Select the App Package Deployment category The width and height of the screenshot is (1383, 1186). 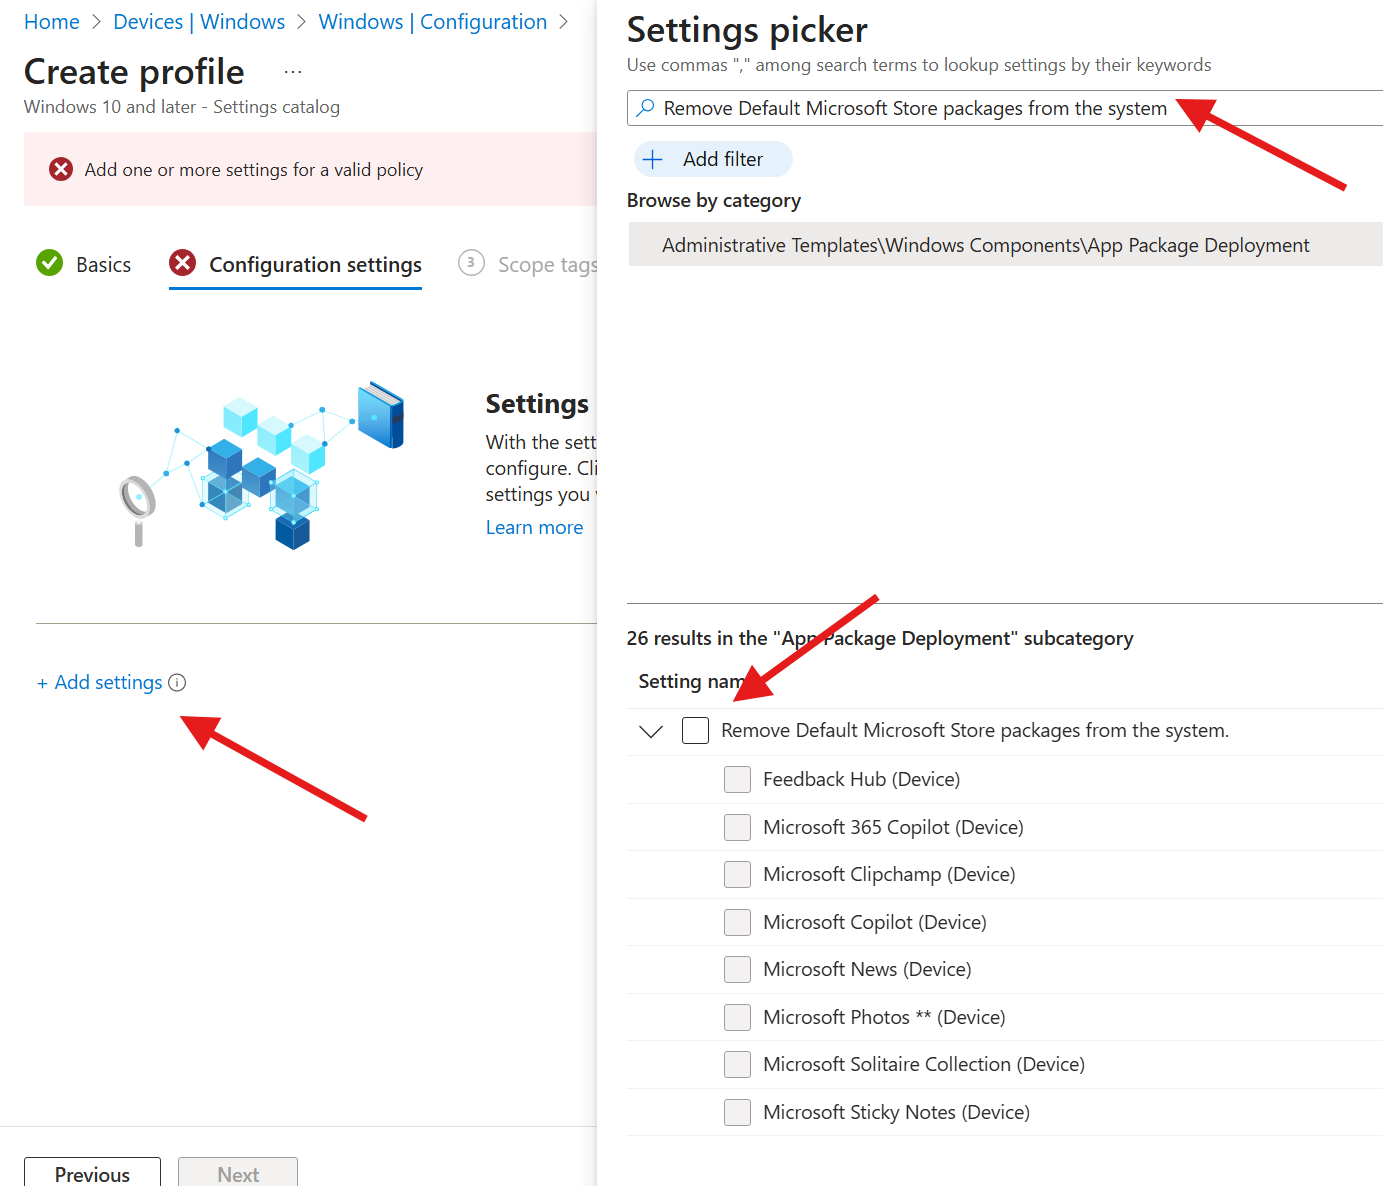pos(985,244)
